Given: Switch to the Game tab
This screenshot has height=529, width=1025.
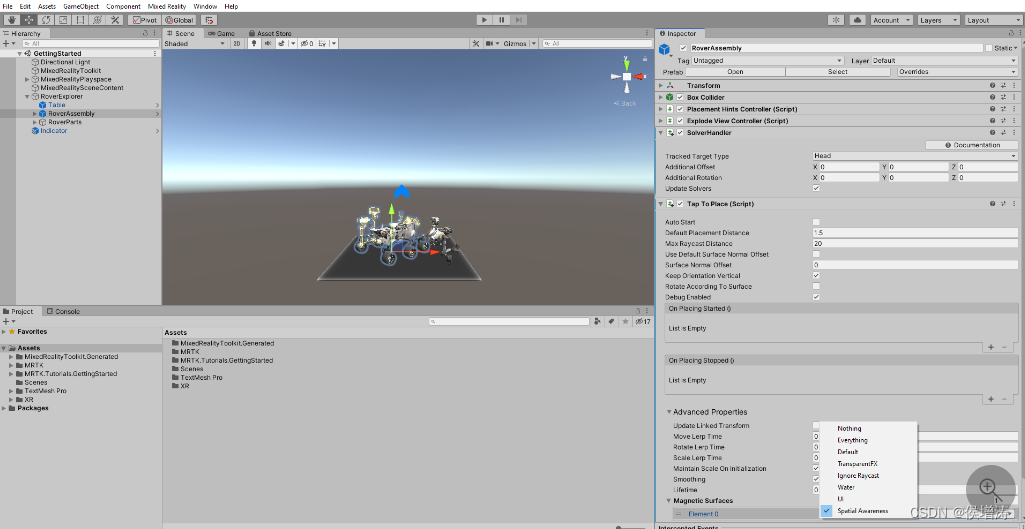Looking at the screenshot, I should point(222,33).
